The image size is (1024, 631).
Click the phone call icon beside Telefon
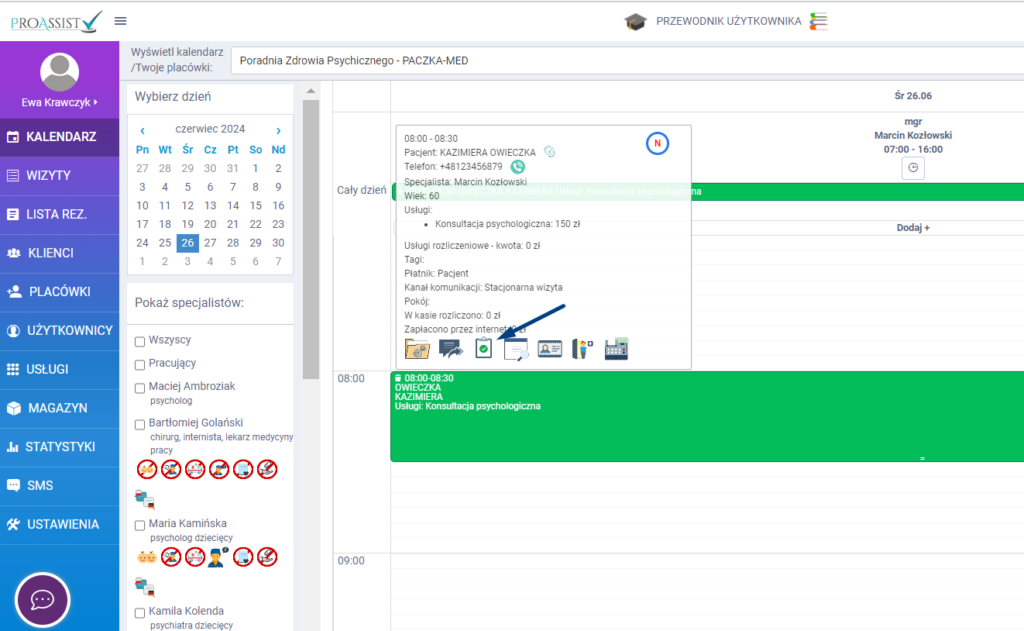(517, 167)
